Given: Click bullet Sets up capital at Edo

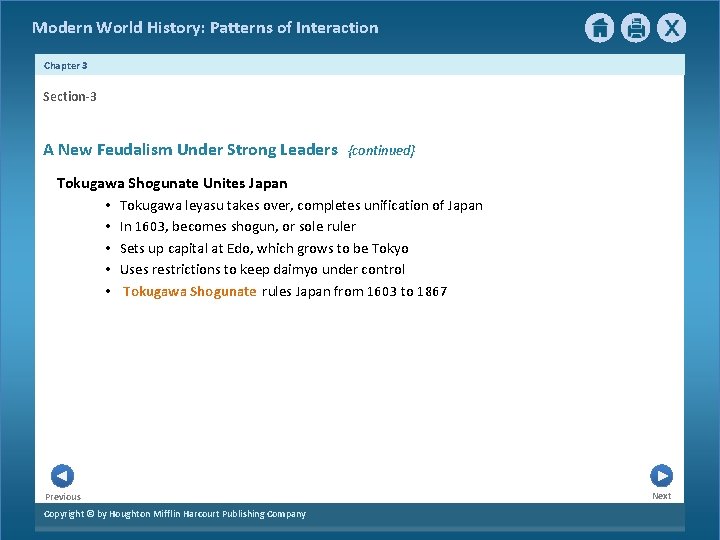Looking at the screenshot, I should tap(264, 248).
